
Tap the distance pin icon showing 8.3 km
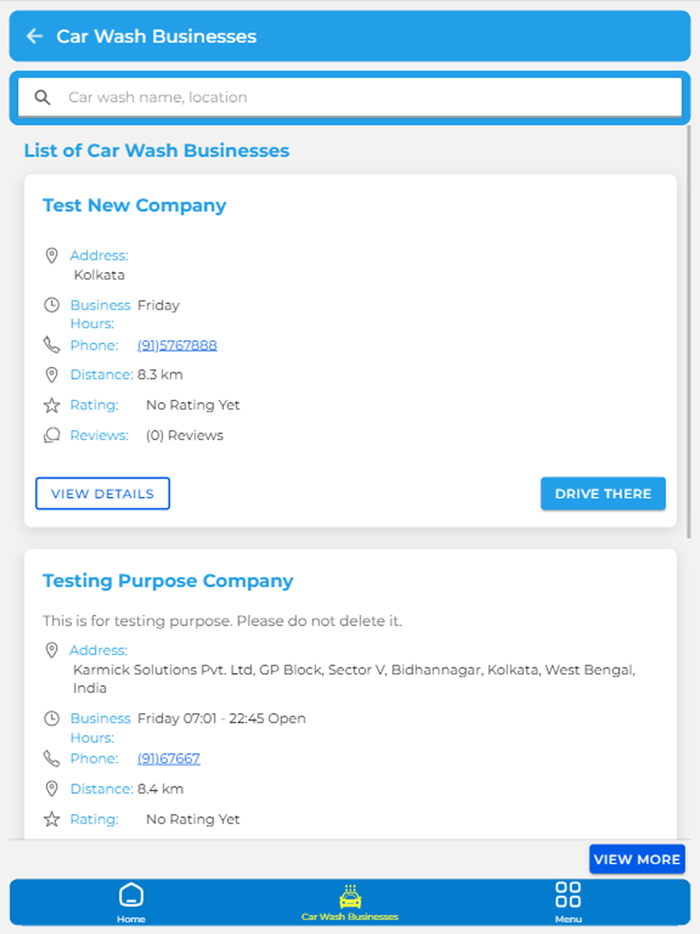point(52,374)
